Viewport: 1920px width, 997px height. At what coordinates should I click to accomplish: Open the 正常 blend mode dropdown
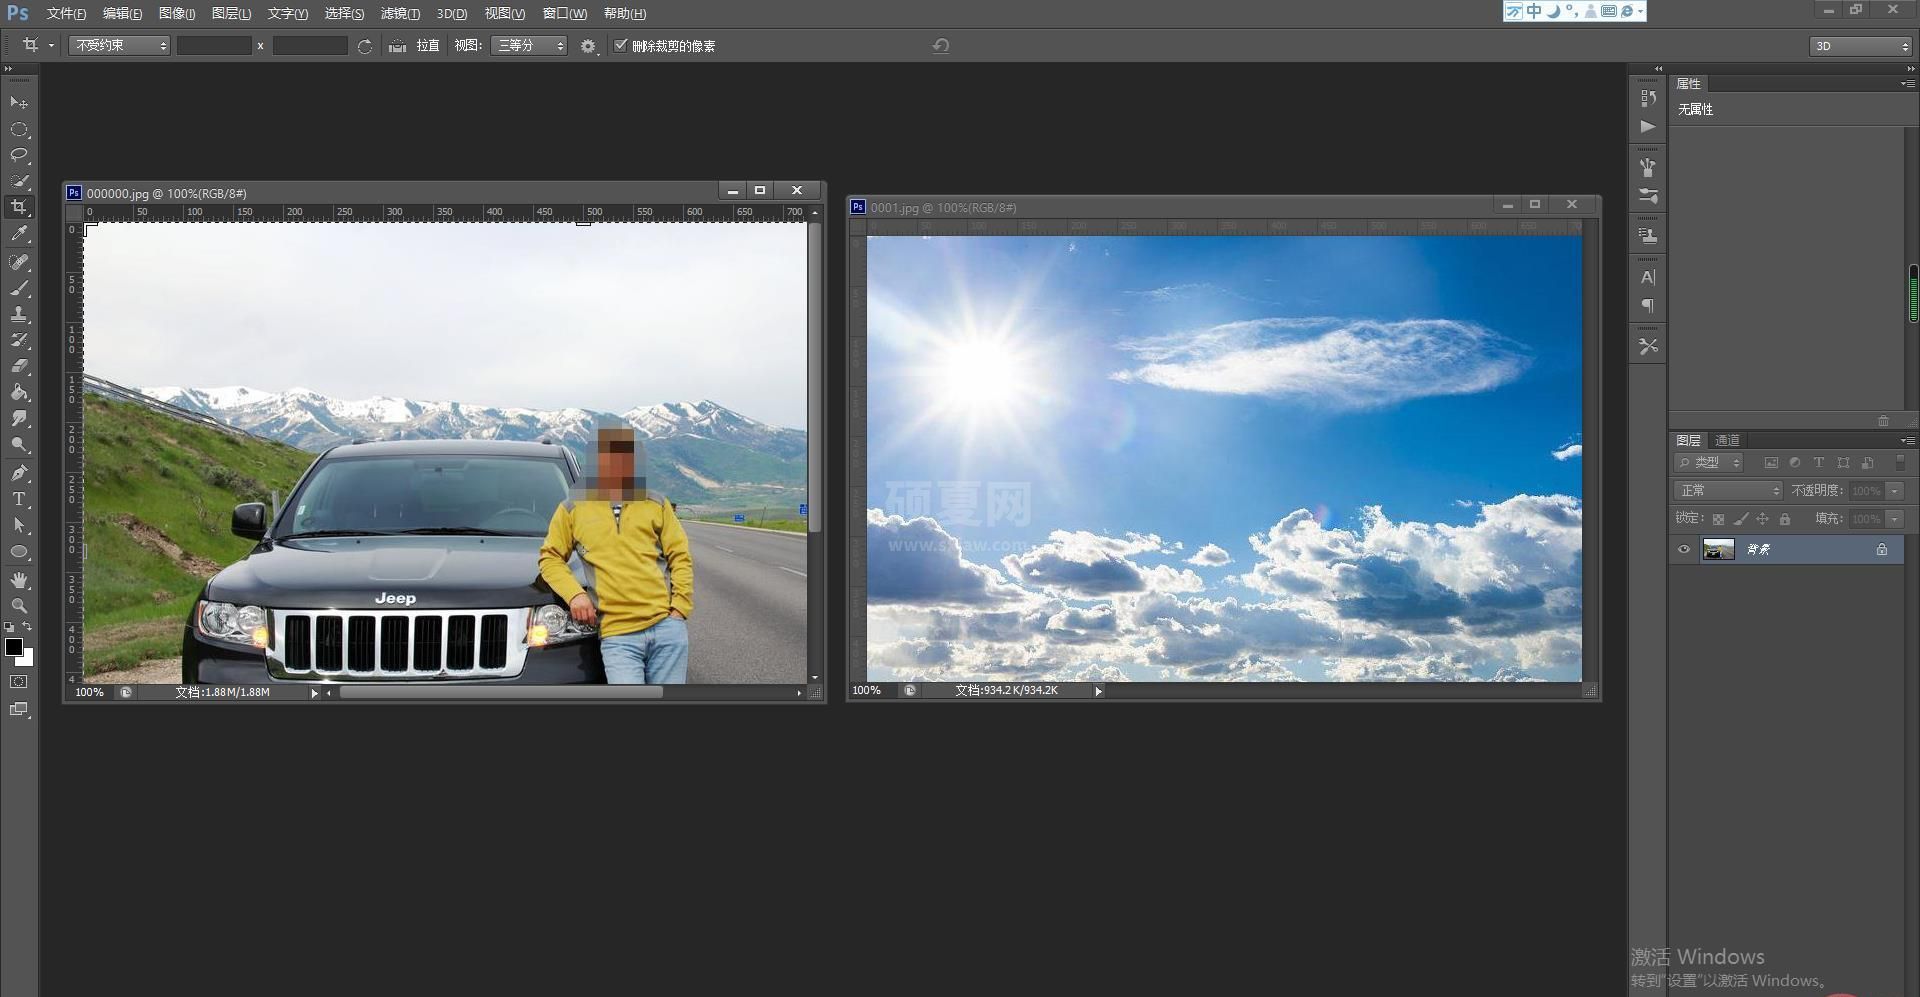(1728, 491)
